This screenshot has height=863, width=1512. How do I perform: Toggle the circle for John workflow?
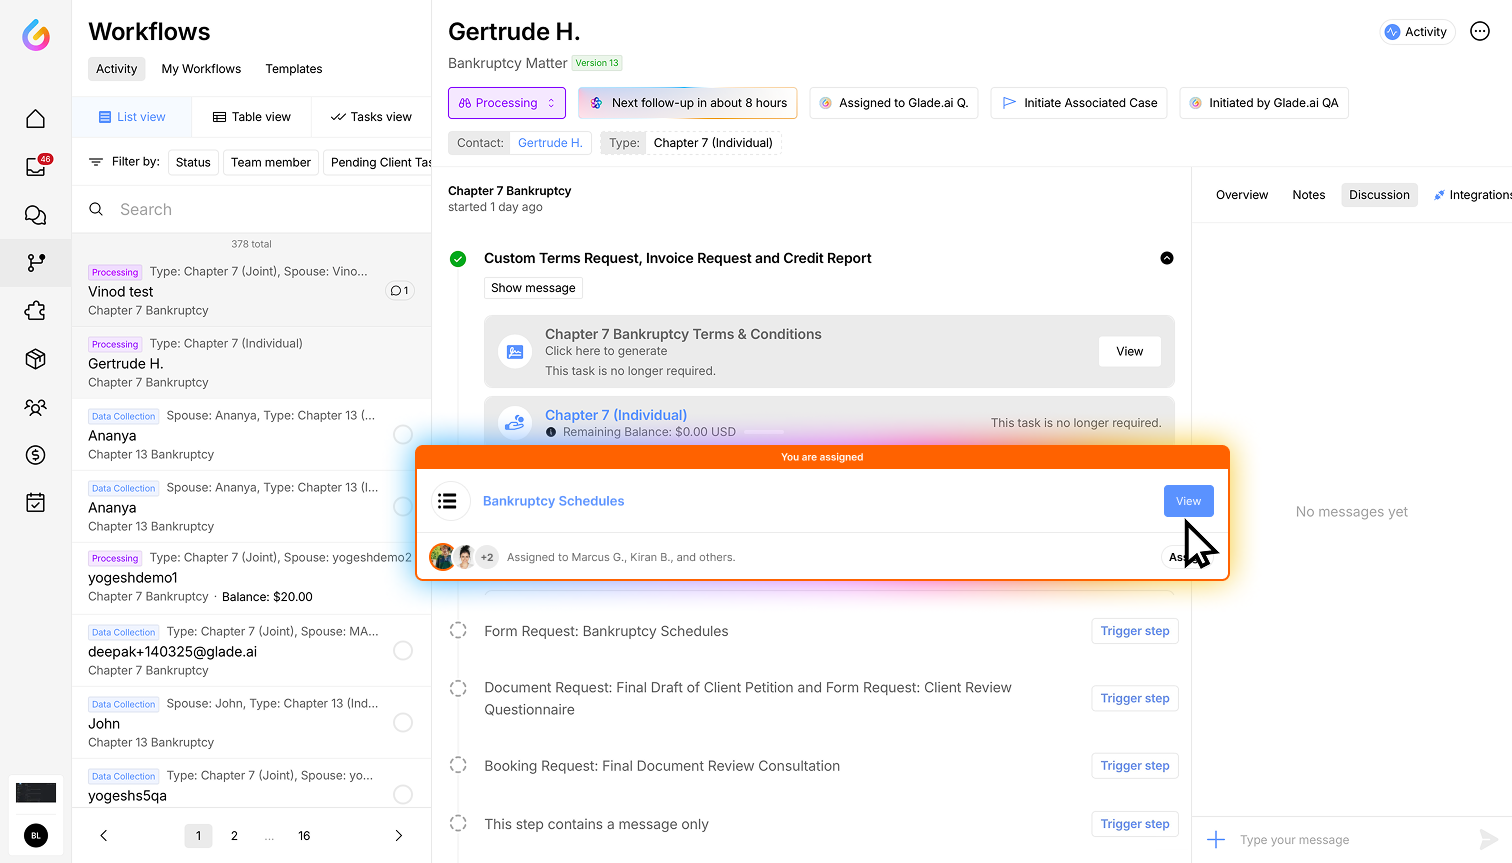click(x=403, y=722)
